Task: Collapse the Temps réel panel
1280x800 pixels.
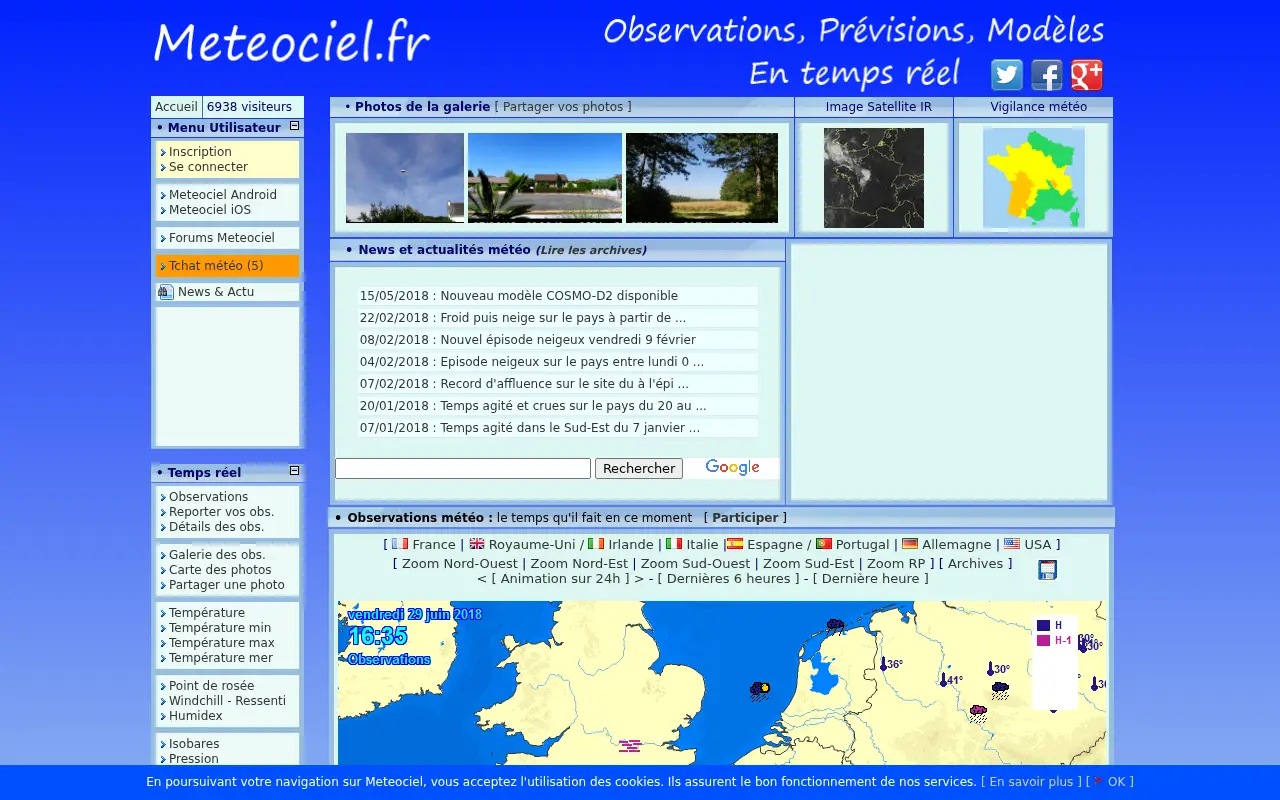Action: tap(295, 471)
